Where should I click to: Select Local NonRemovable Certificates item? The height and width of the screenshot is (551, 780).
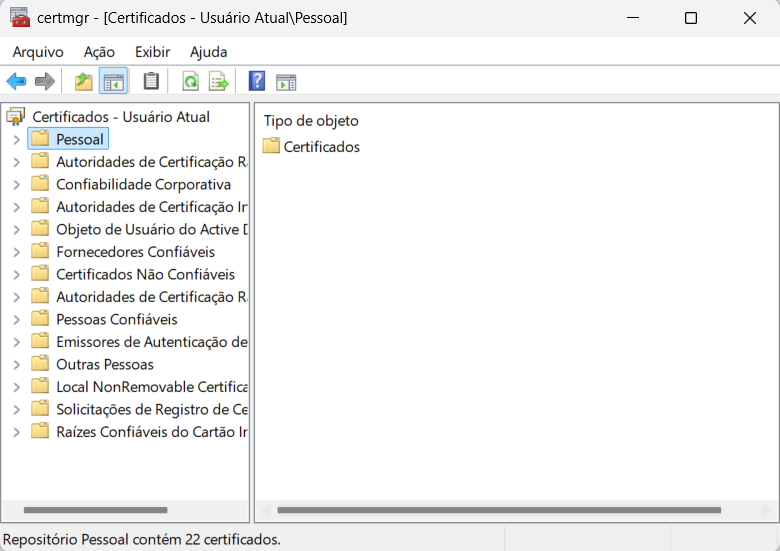click(x=152, y=387)
